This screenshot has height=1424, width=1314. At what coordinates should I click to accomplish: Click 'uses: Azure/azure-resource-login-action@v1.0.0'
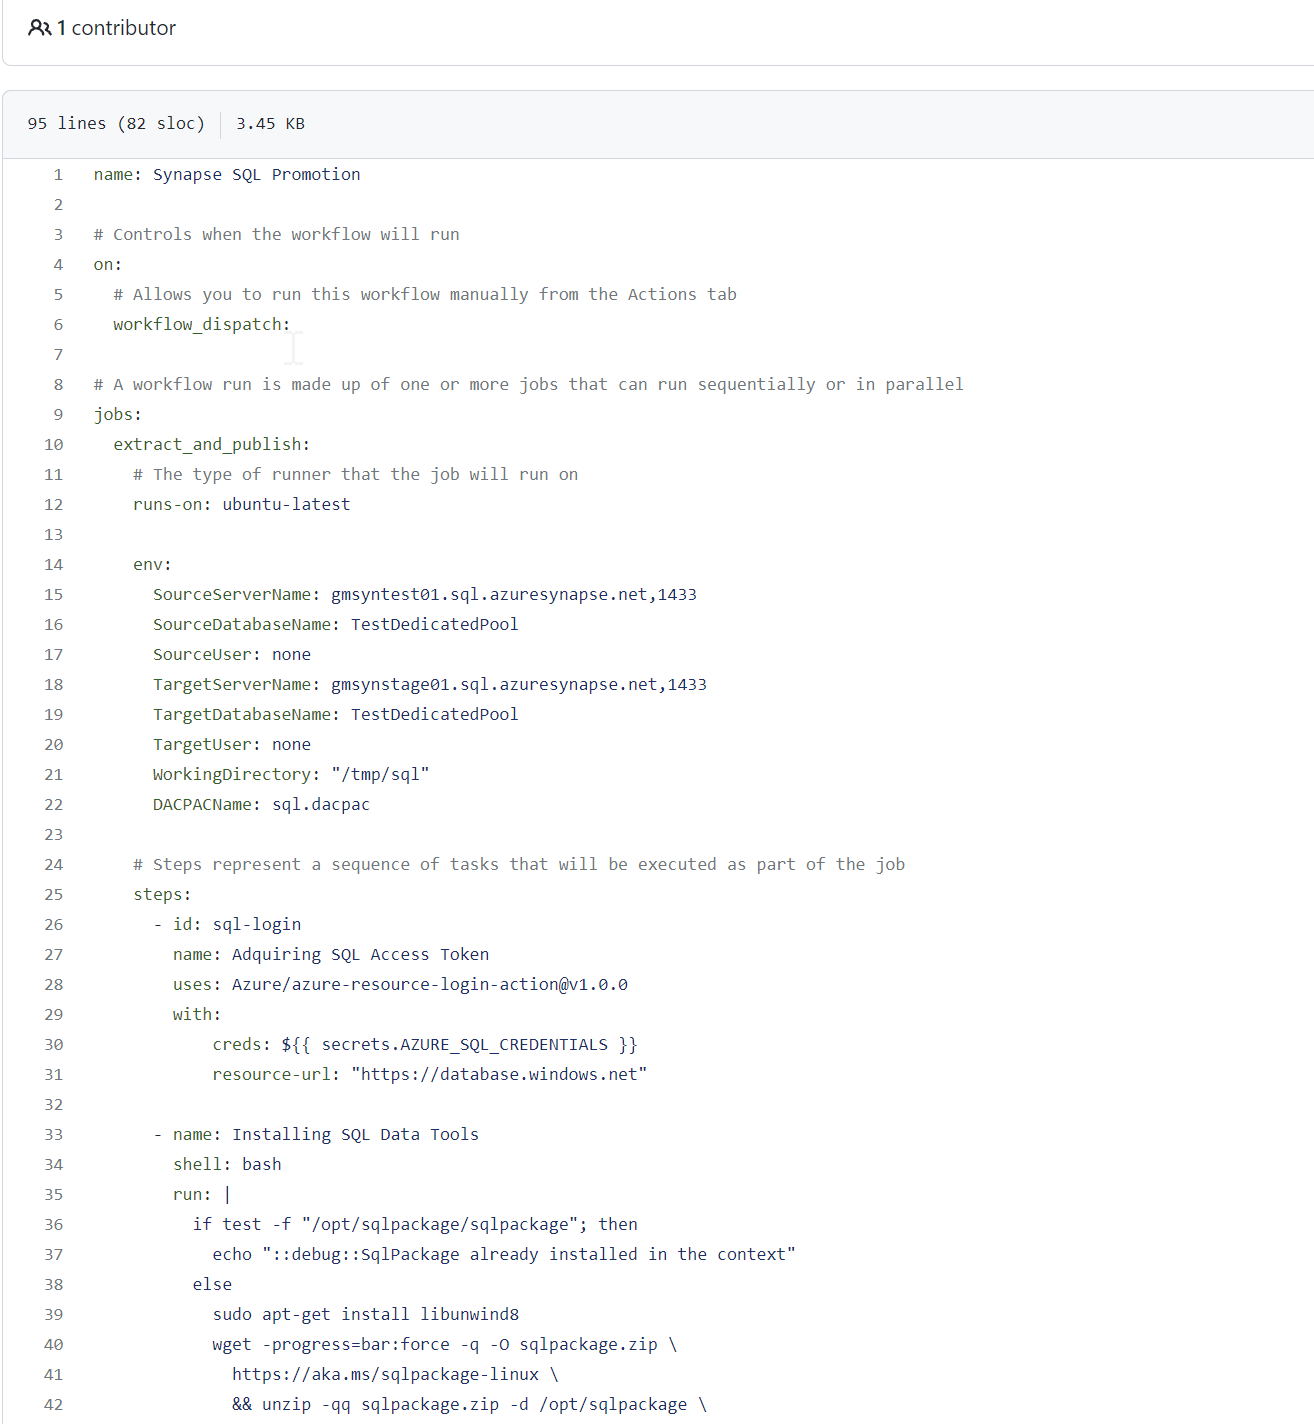[x=401, y=985]
